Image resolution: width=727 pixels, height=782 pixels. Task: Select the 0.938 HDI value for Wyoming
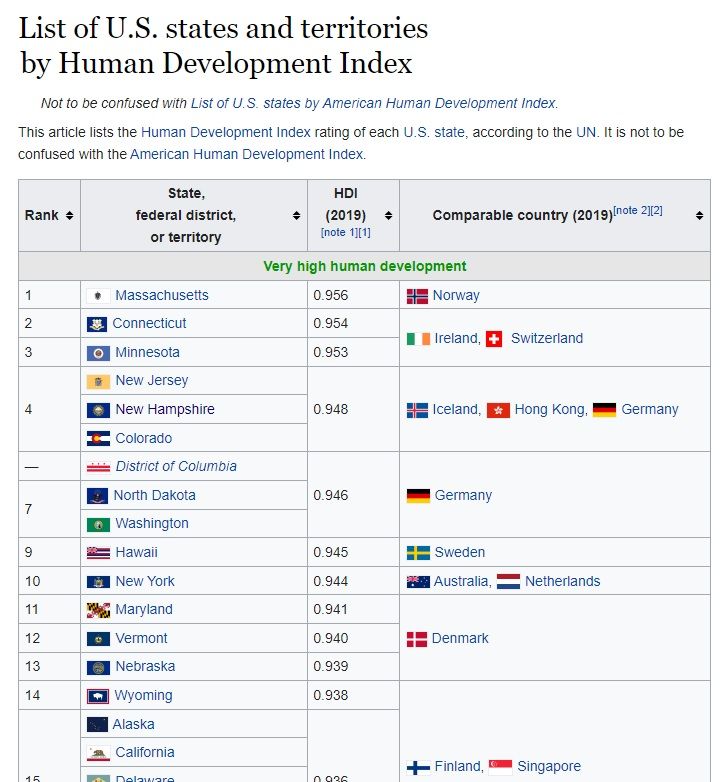353,696
